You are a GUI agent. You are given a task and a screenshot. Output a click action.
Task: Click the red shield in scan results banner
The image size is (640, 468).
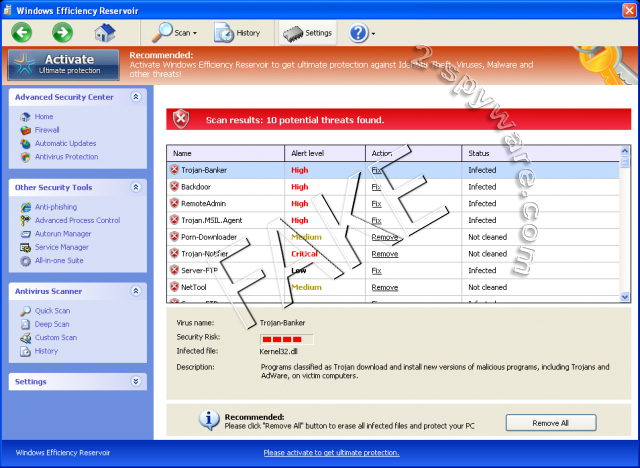[x=181, y=119]
